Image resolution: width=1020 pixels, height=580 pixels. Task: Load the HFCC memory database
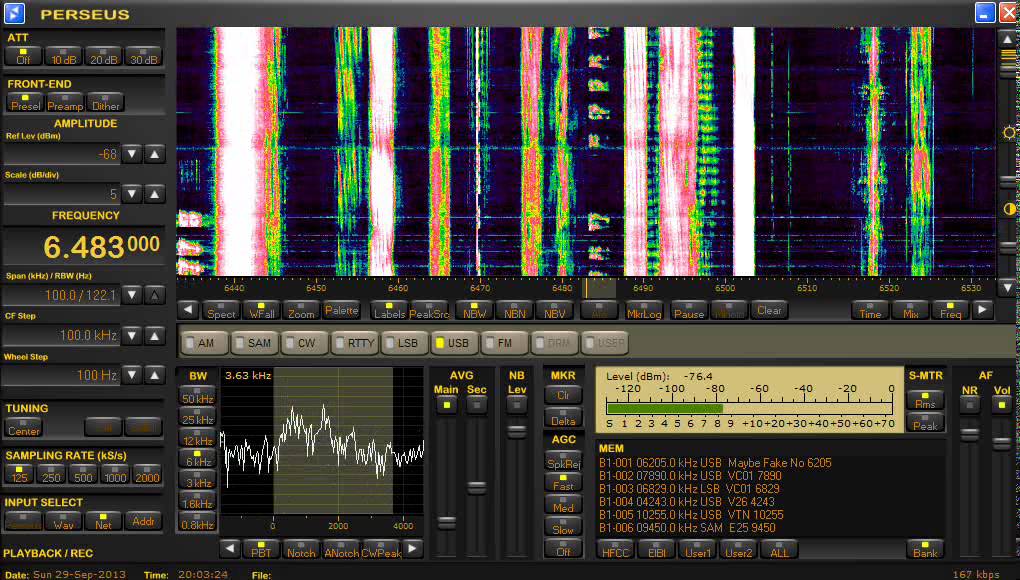tap(615, 549)
